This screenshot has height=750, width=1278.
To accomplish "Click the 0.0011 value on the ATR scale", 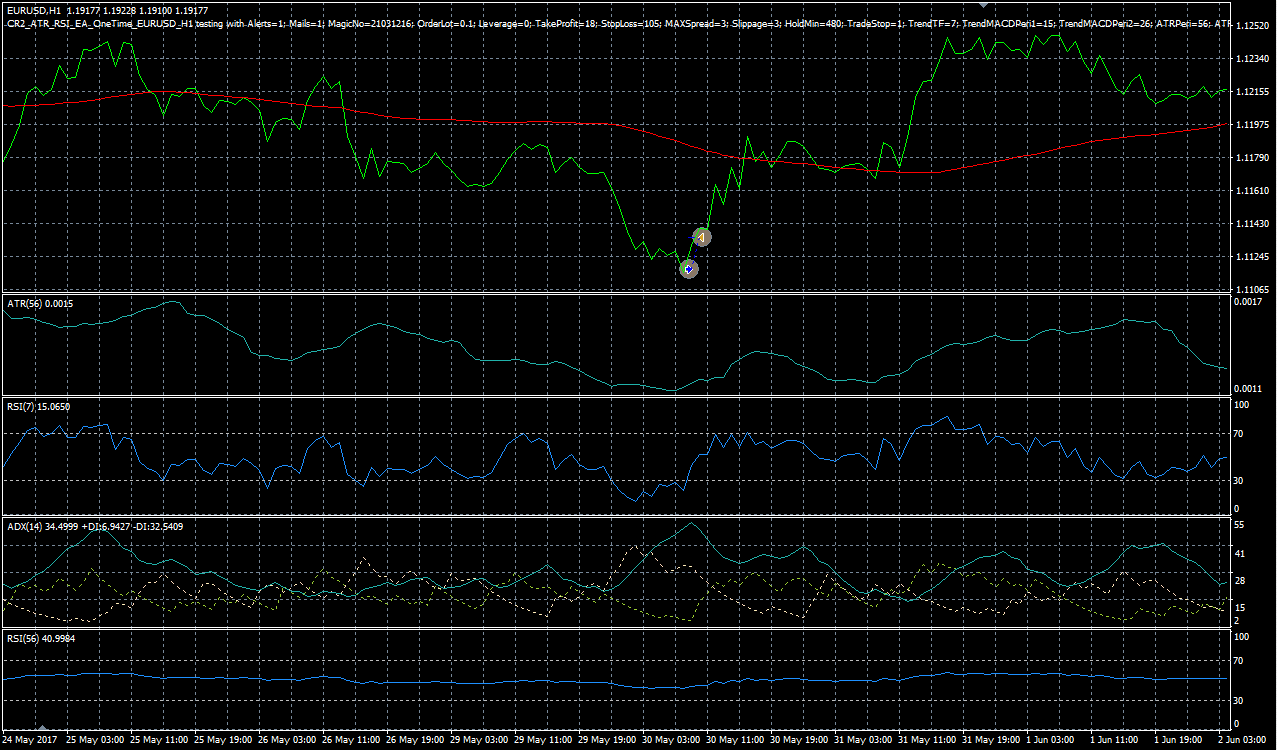I will point(1247,388).
